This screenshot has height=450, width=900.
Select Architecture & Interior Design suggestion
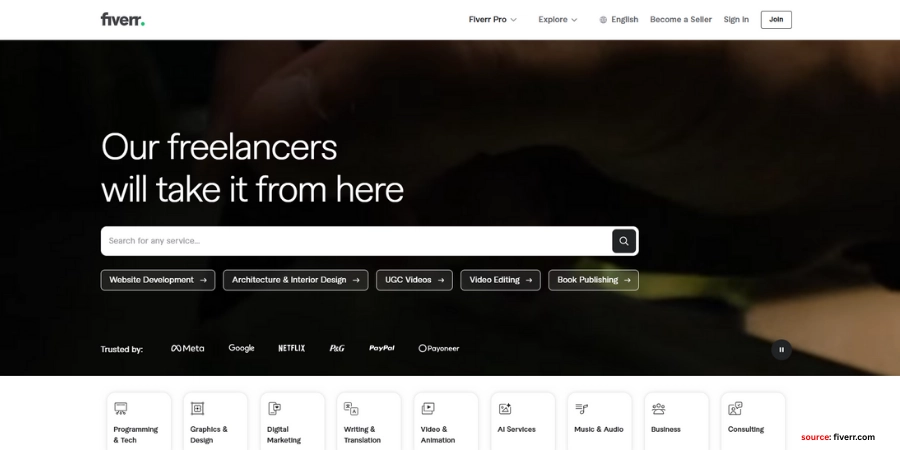click(296, 280)
